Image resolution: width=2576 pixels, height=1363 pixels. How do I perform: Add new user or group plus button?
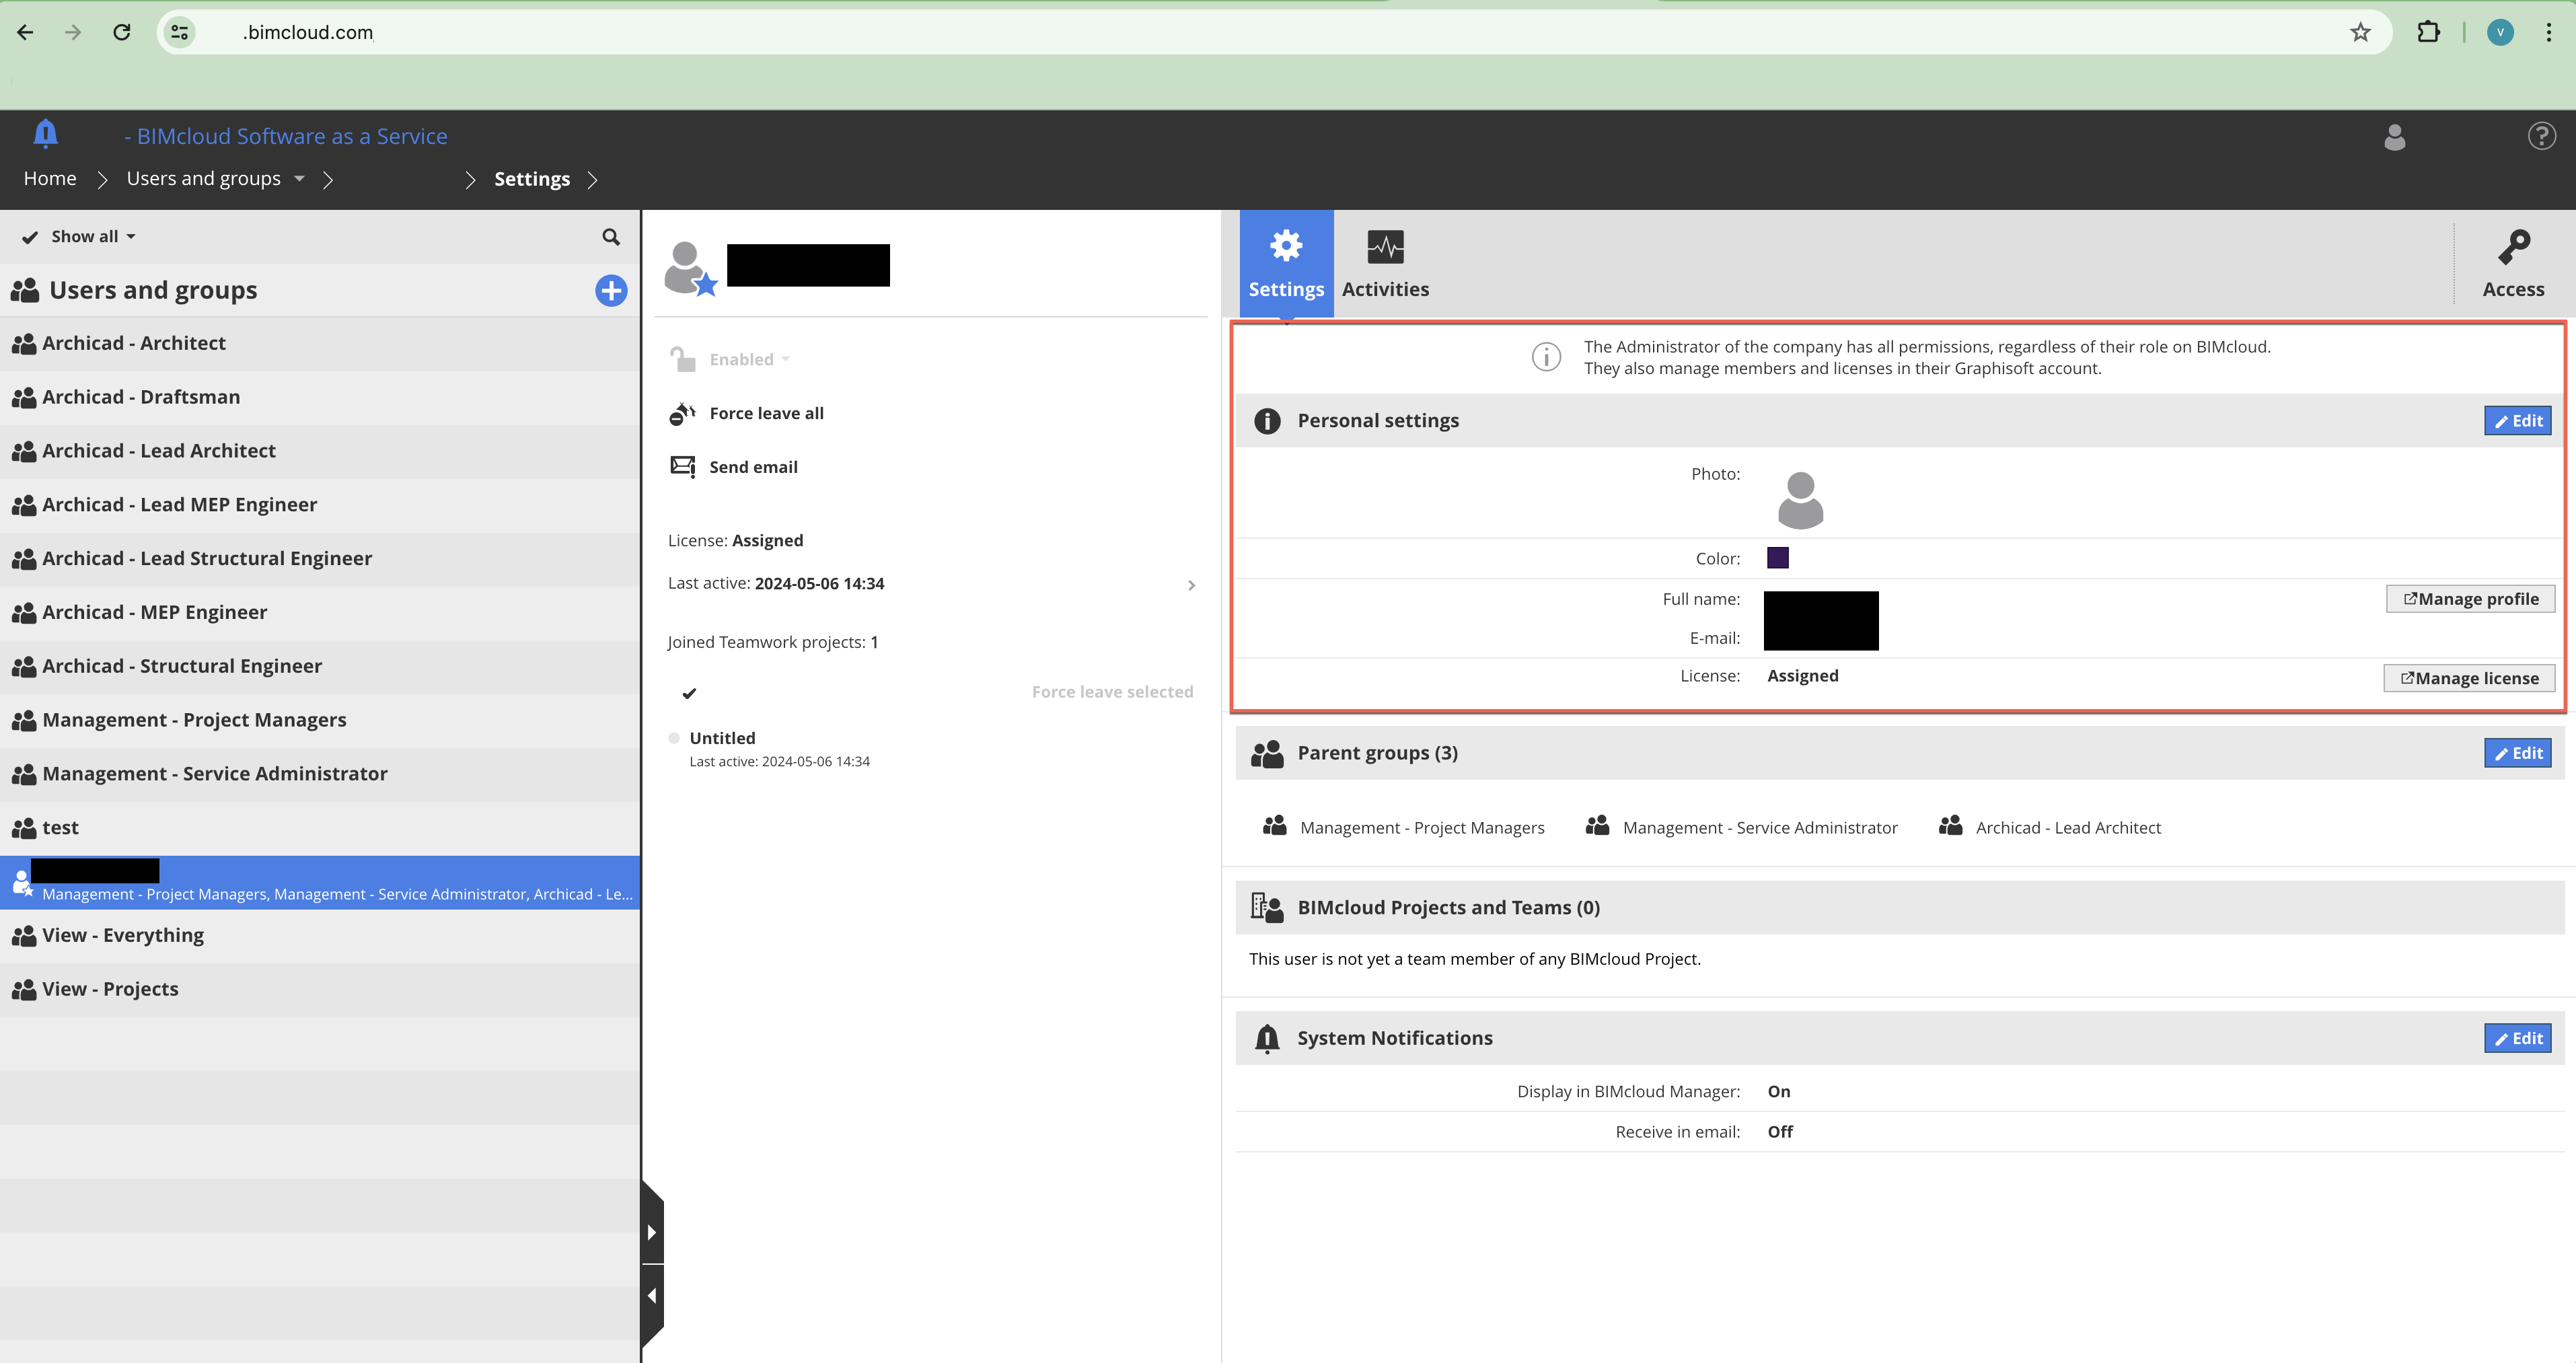click(611, 291)
